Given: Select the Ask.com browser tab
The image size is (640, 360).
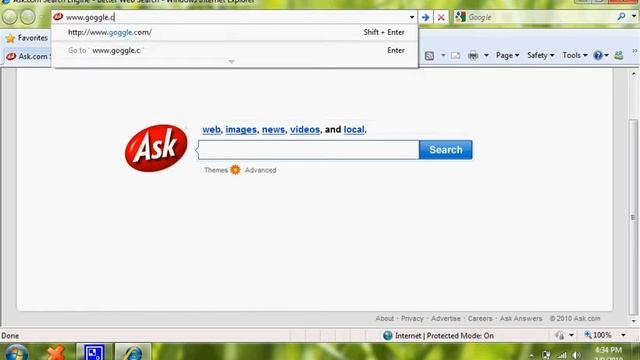Looking at the screenshot, I should pyautogui.click(x=28, y=56).
